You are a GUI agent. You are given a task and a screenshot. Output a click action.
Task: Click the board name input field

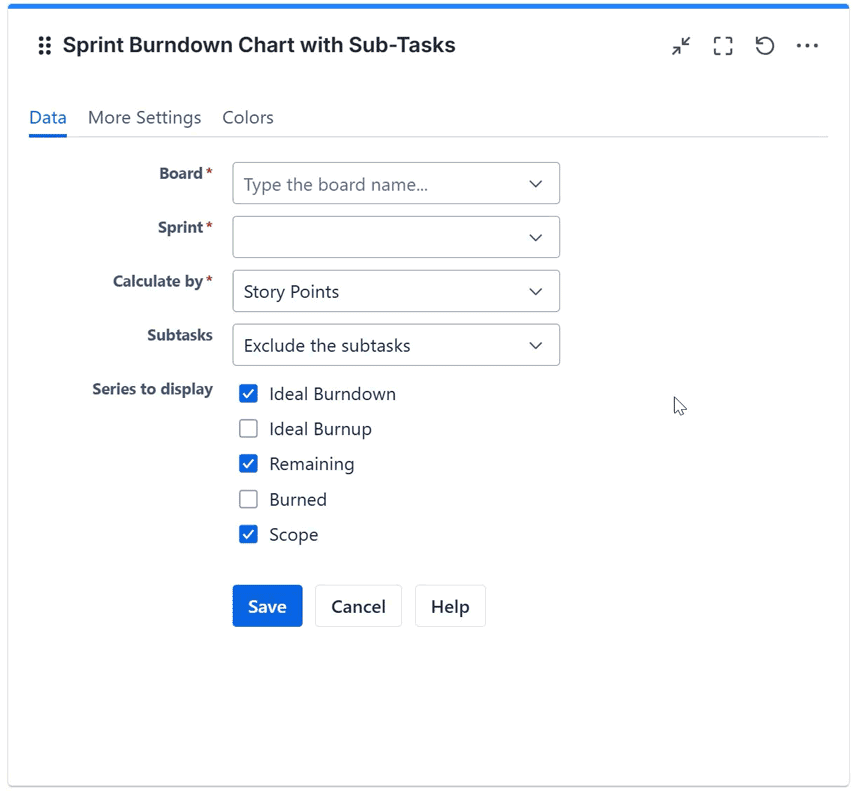pos(370,183)
